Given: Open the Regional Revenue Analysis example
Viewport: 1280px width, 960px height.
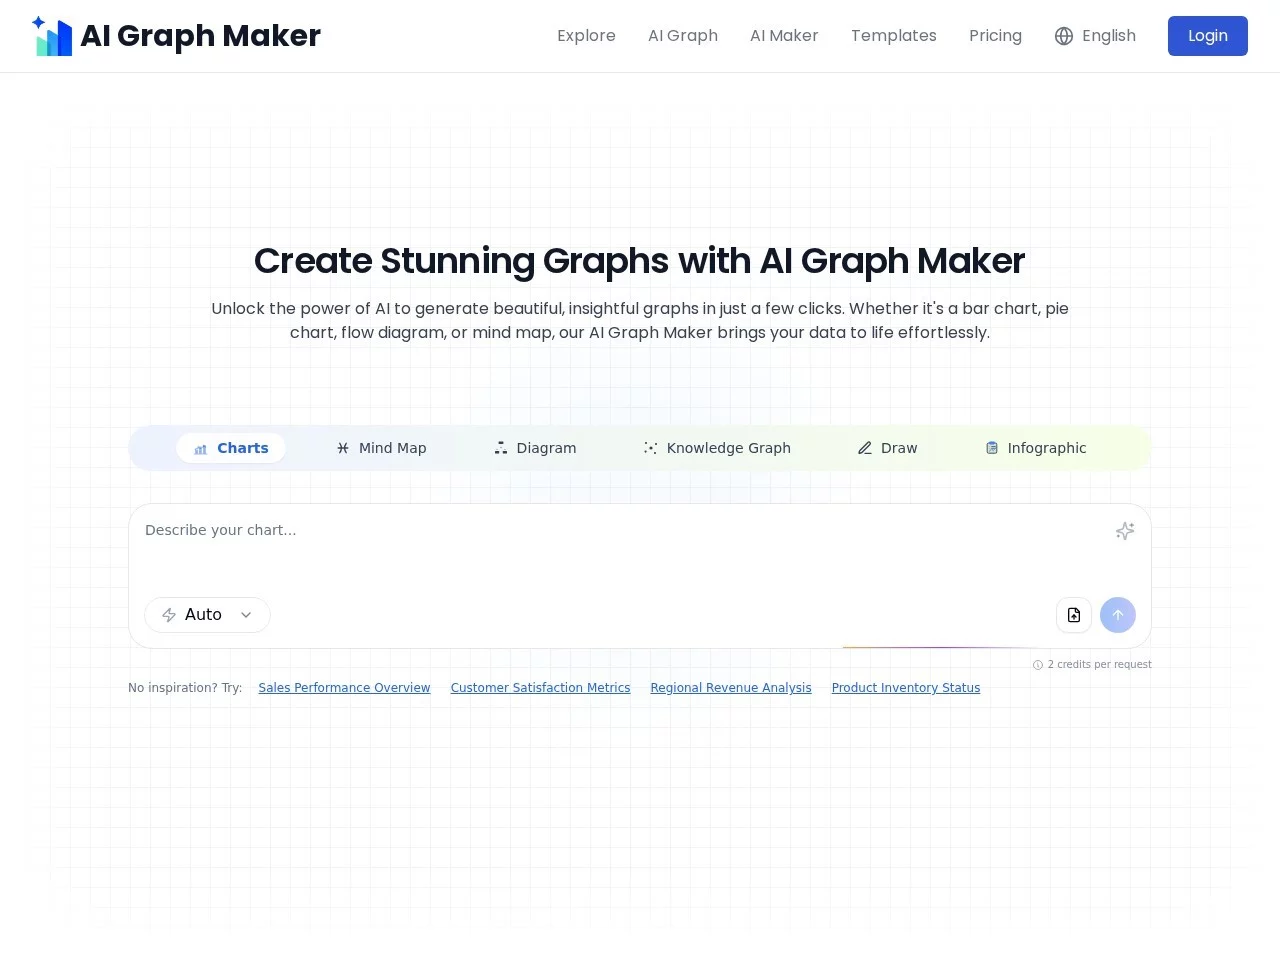Looking at the screenshot, I should click(x=731, y=687).
